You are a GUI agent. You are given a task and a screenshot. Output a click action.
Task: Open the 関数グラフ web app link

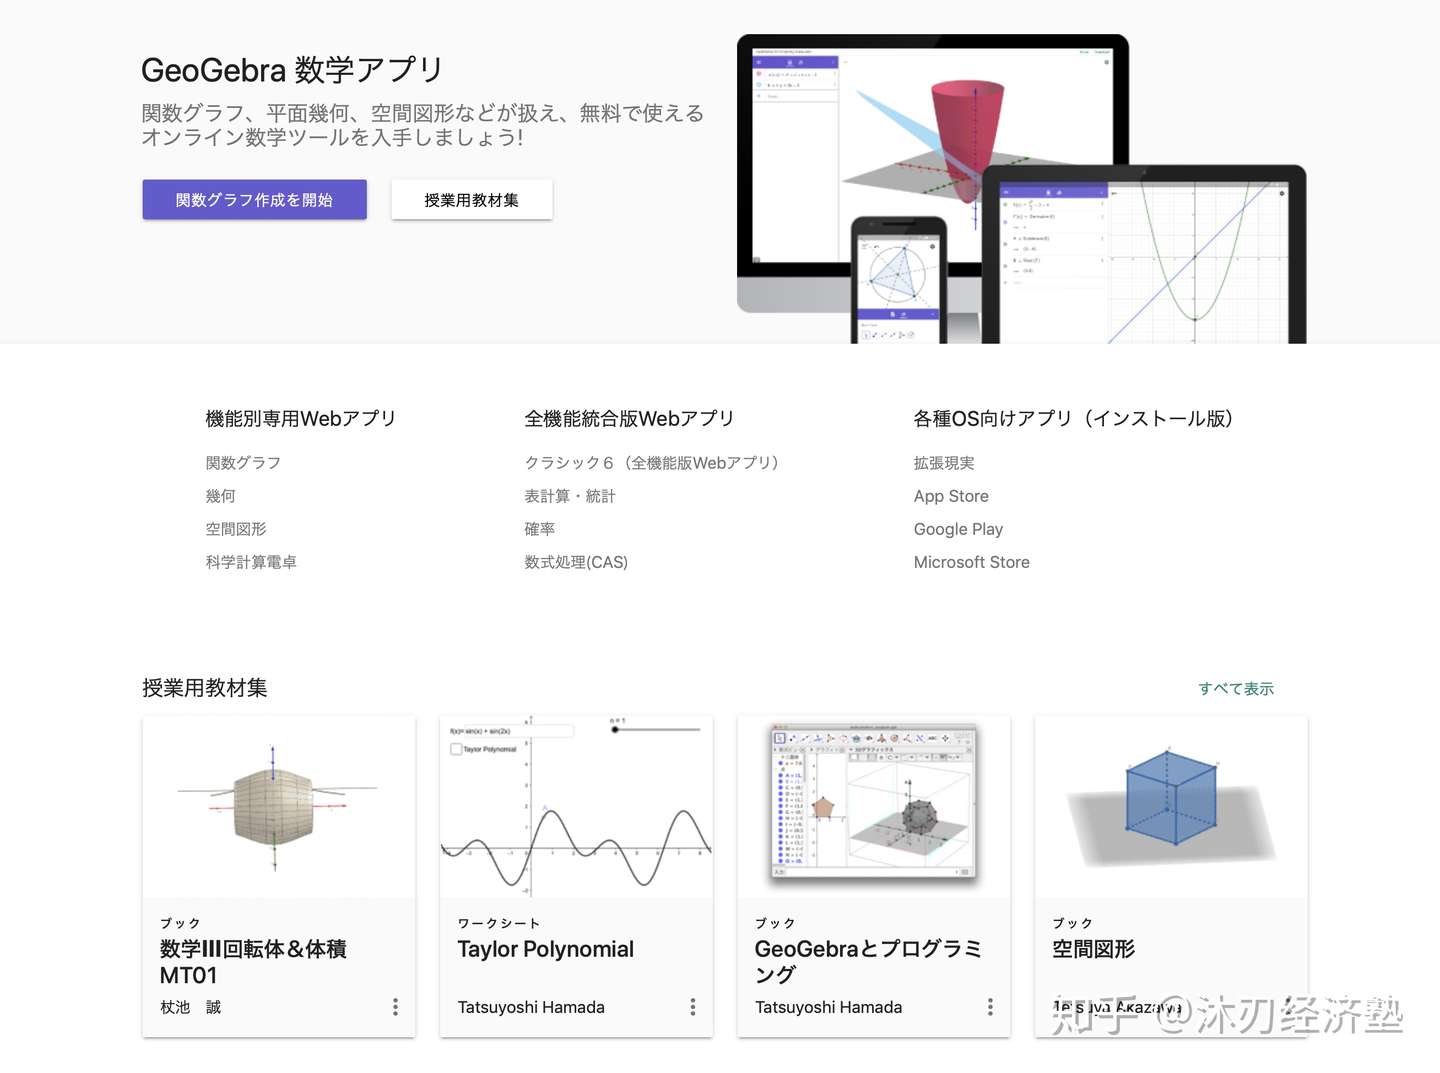(243, 463)
